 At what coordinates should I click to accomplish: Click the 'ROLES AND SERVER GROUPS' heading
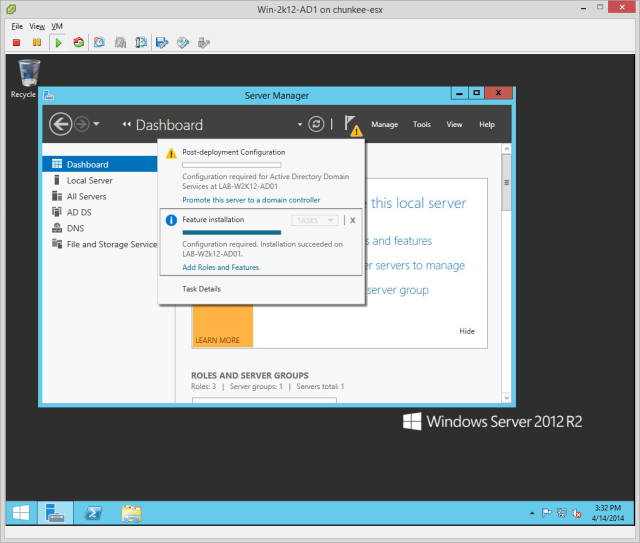click(x=250, y=376)
